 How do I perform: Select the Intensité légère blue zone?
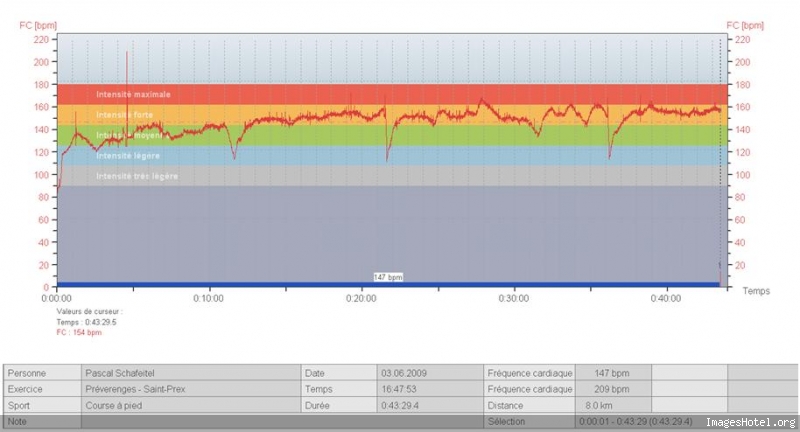pyautogui.click(x=392, y=156)
